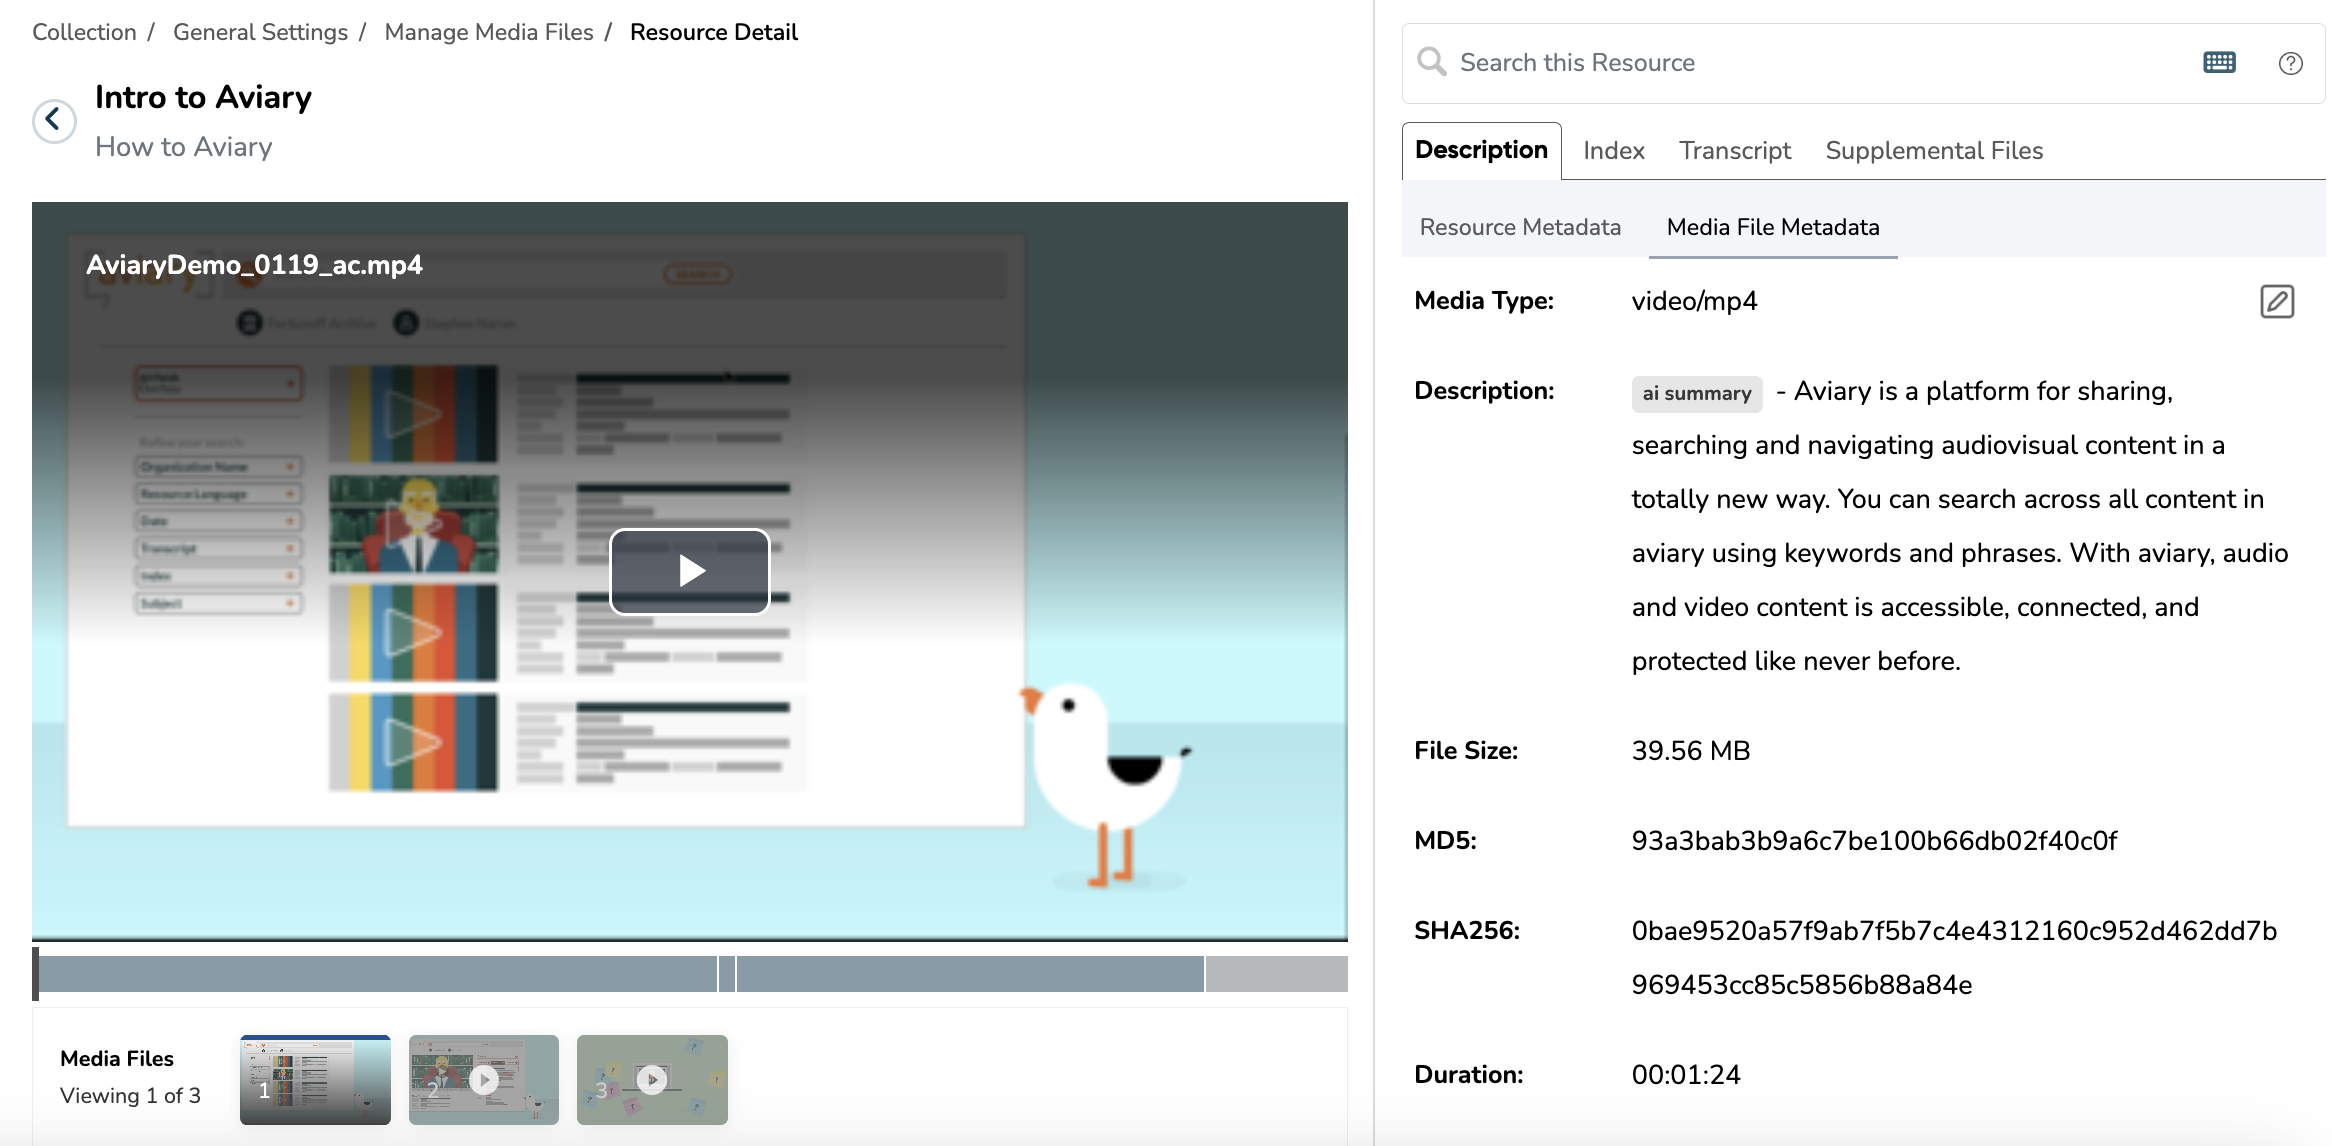Screen dimensions: 2332x1146
Task: Click the 39.56 MB file size value
Action: click(1691, 751)
